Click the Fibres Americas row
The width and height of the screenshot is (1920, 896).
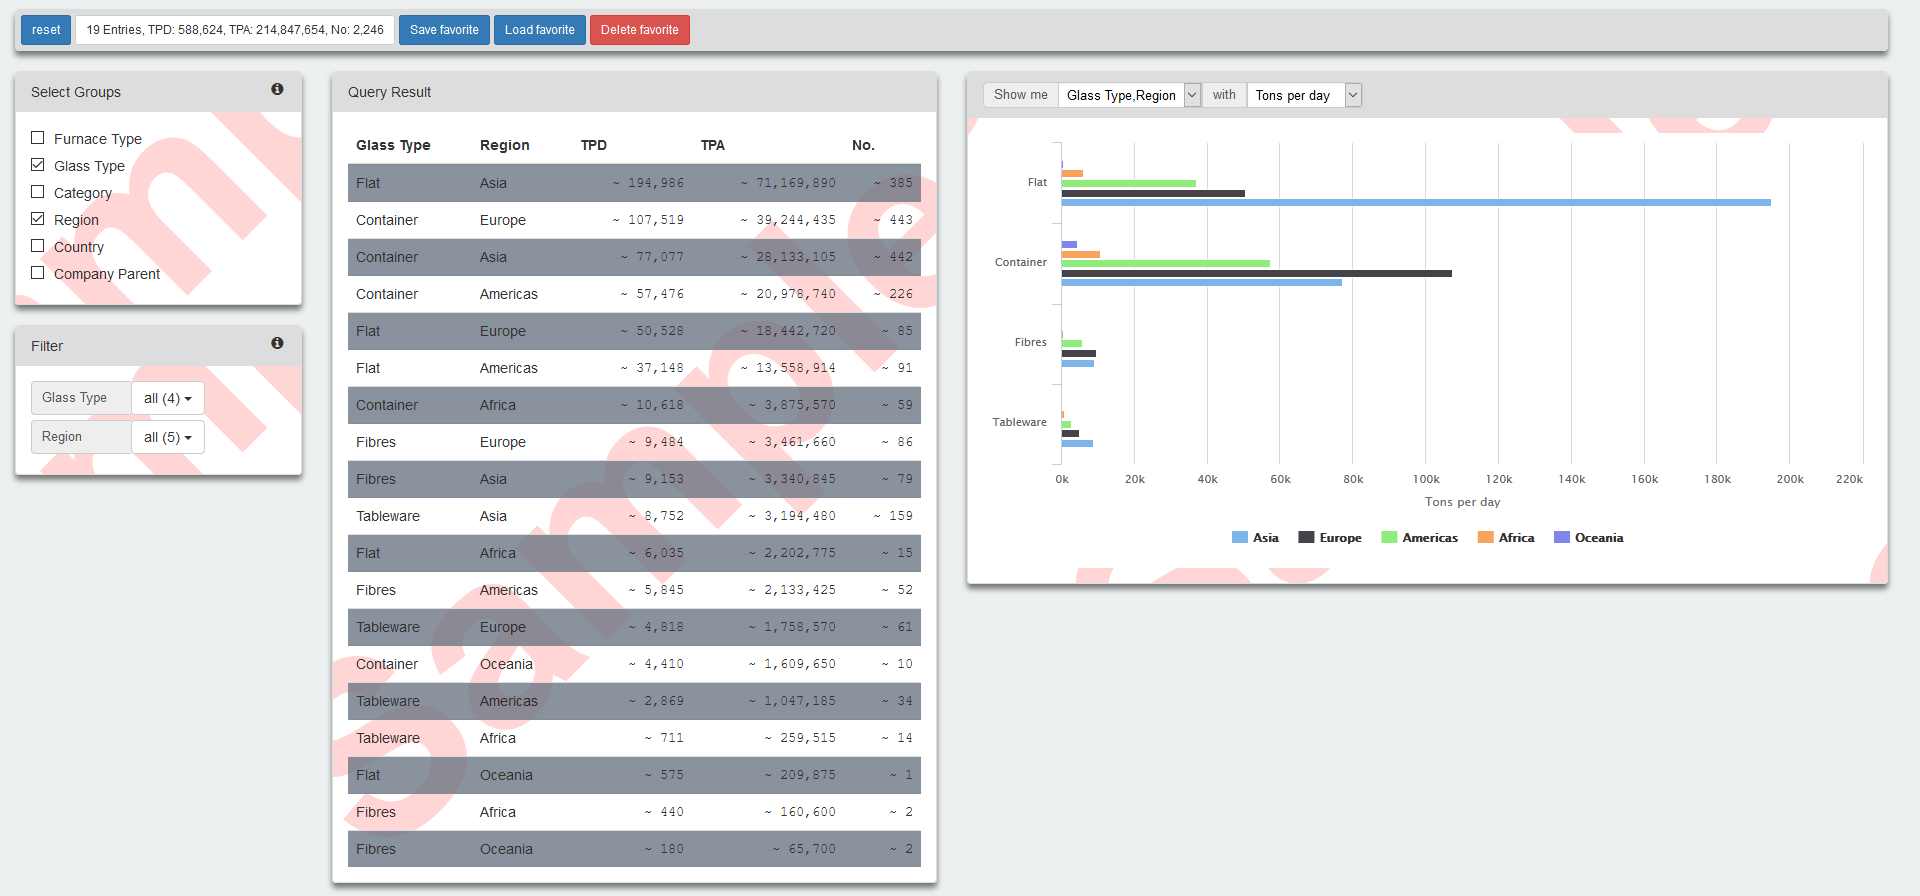pos(634,590)
